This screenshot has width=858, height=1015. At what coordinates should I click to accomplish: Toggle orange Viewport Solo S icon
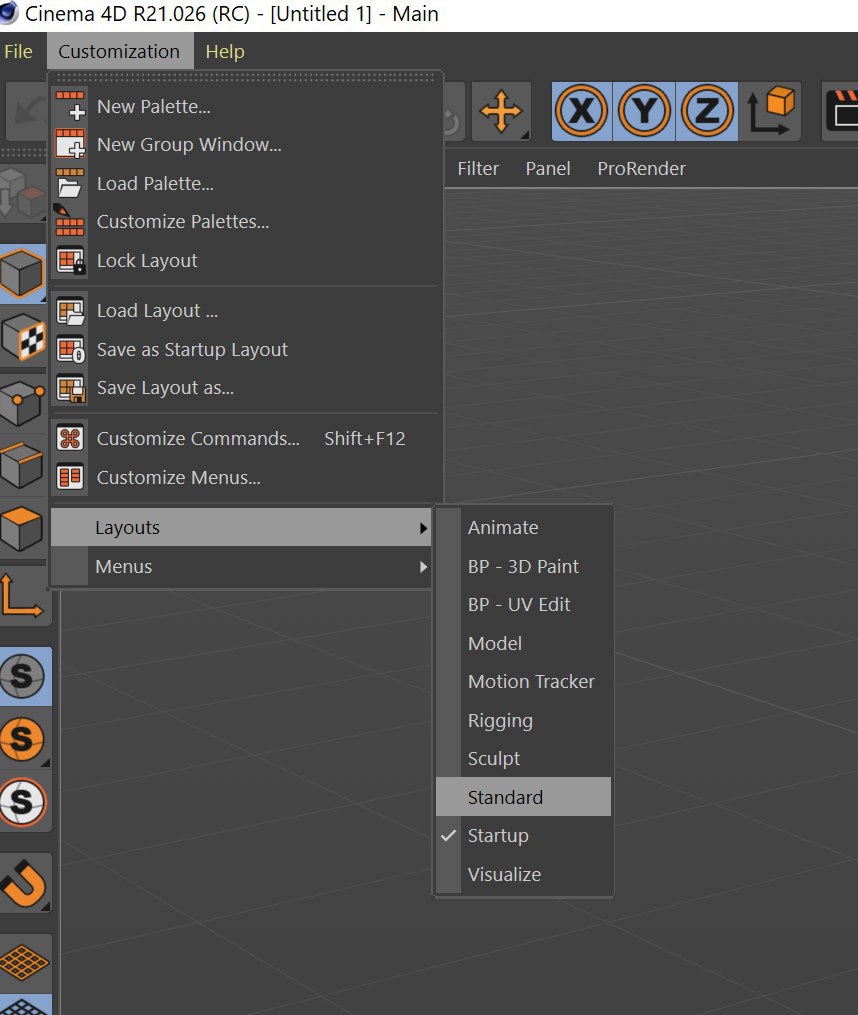(x=25, y=739)
